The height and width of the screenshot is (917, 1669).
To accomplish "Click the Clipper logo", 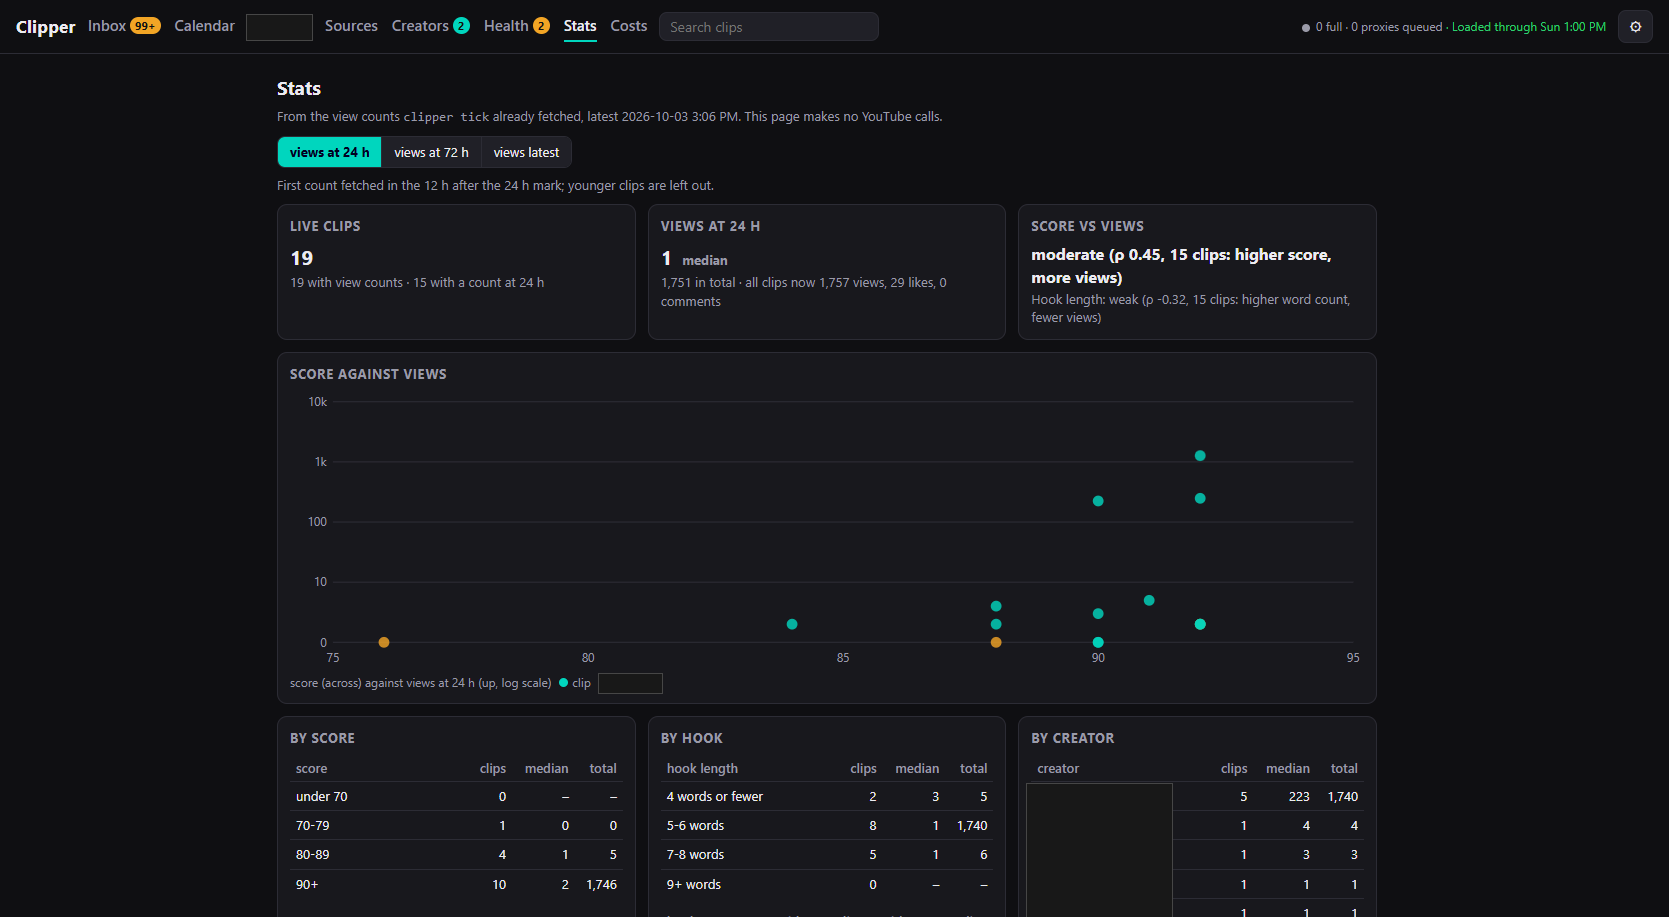I will pyautogui.click(x=45, y=27).
